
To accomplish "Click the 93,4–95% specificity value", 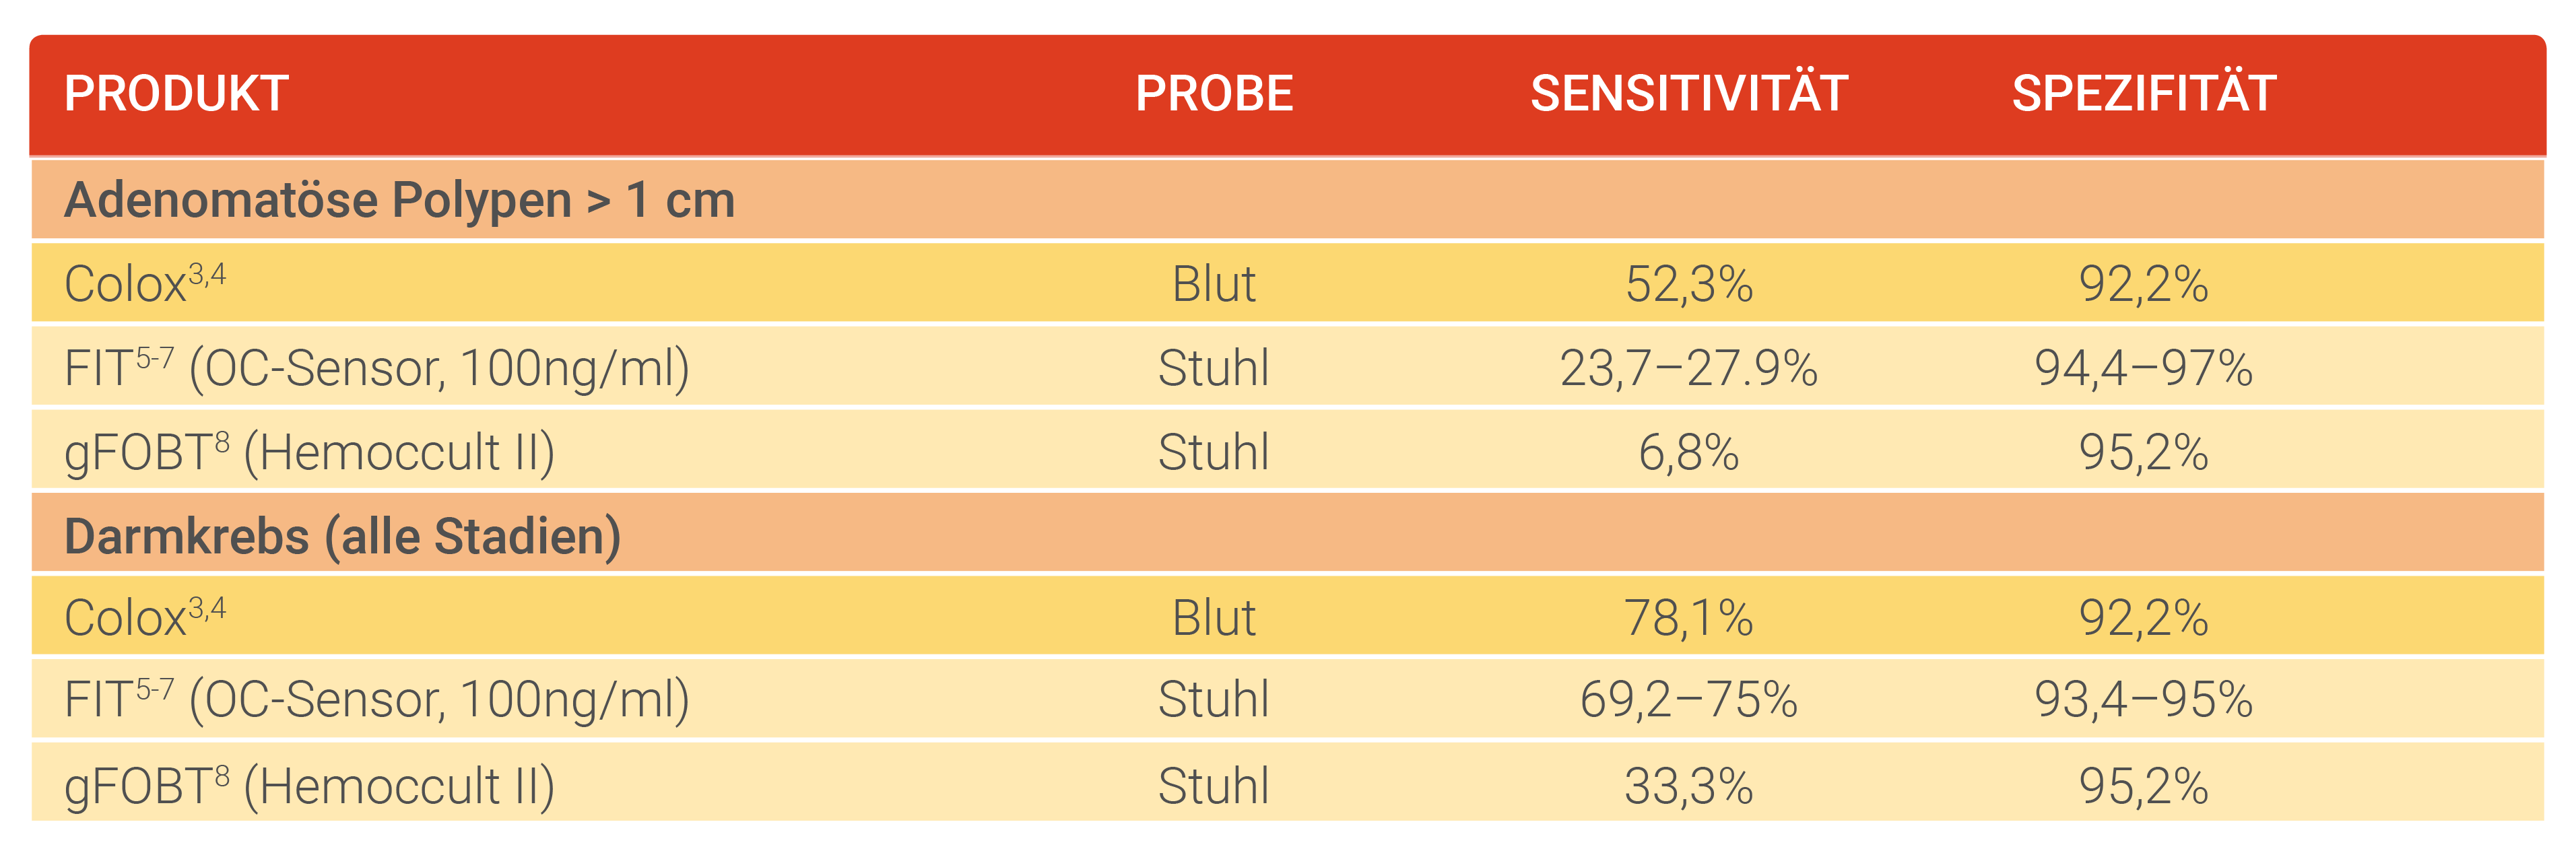I will coord(2143,699).
